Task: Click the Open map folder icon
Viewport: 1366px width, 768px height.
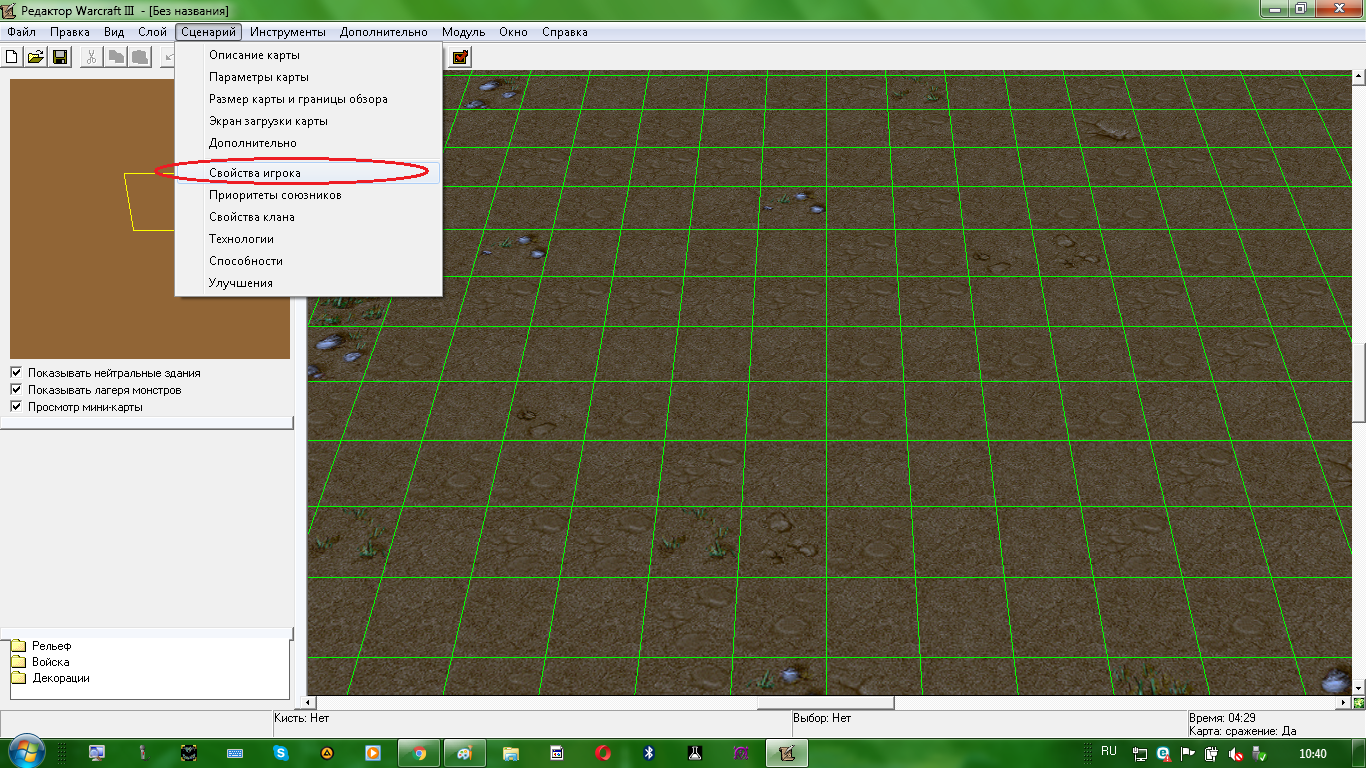Action: tap(36, 57)
